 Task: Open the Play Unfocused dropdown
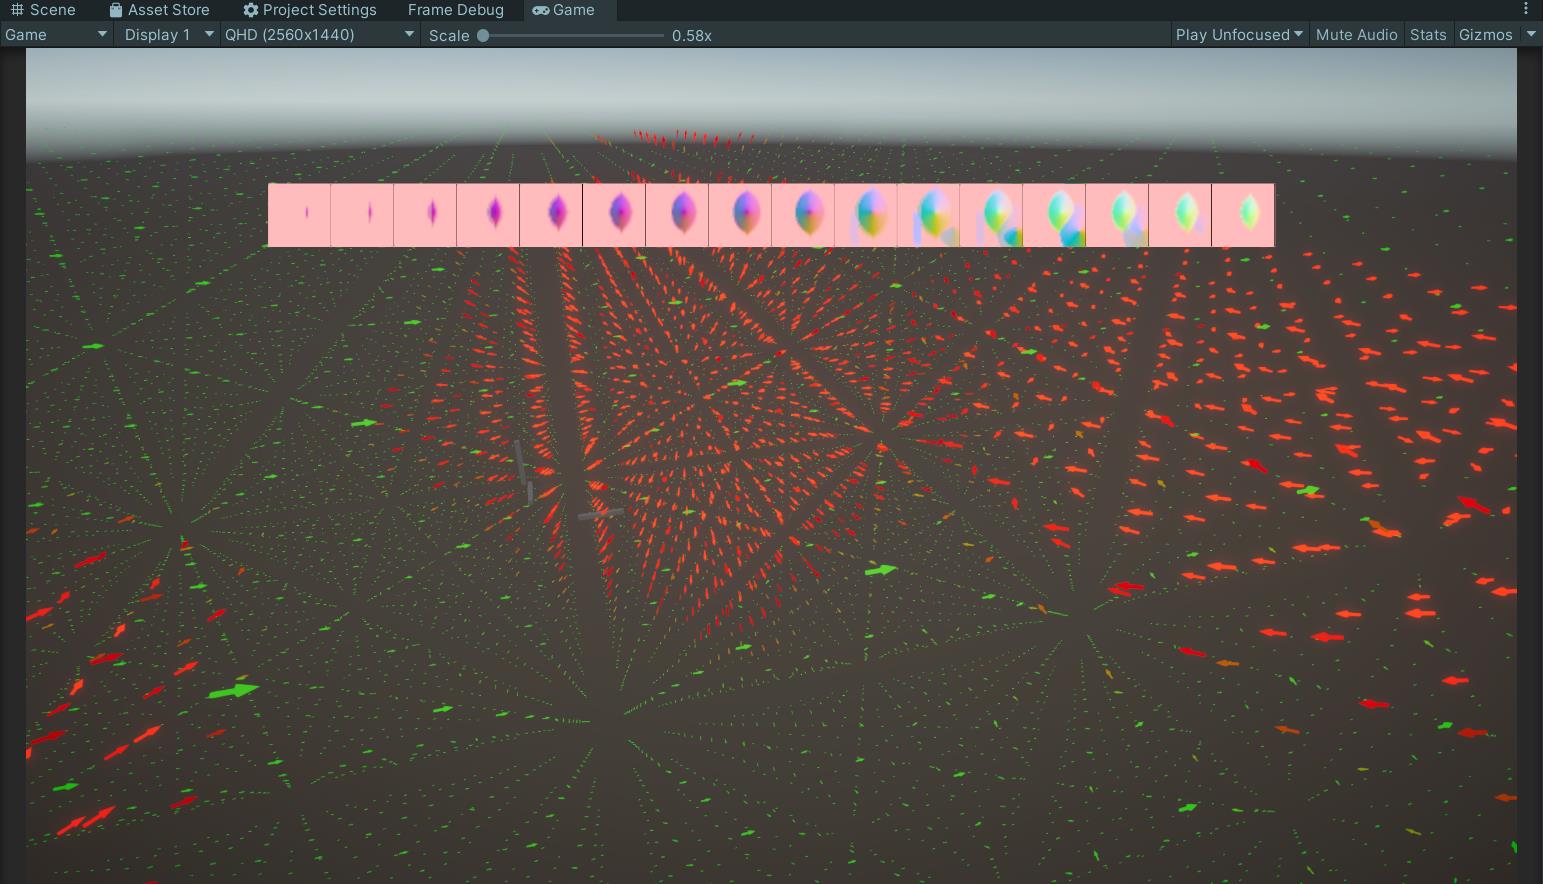[x=1240, y=34]
